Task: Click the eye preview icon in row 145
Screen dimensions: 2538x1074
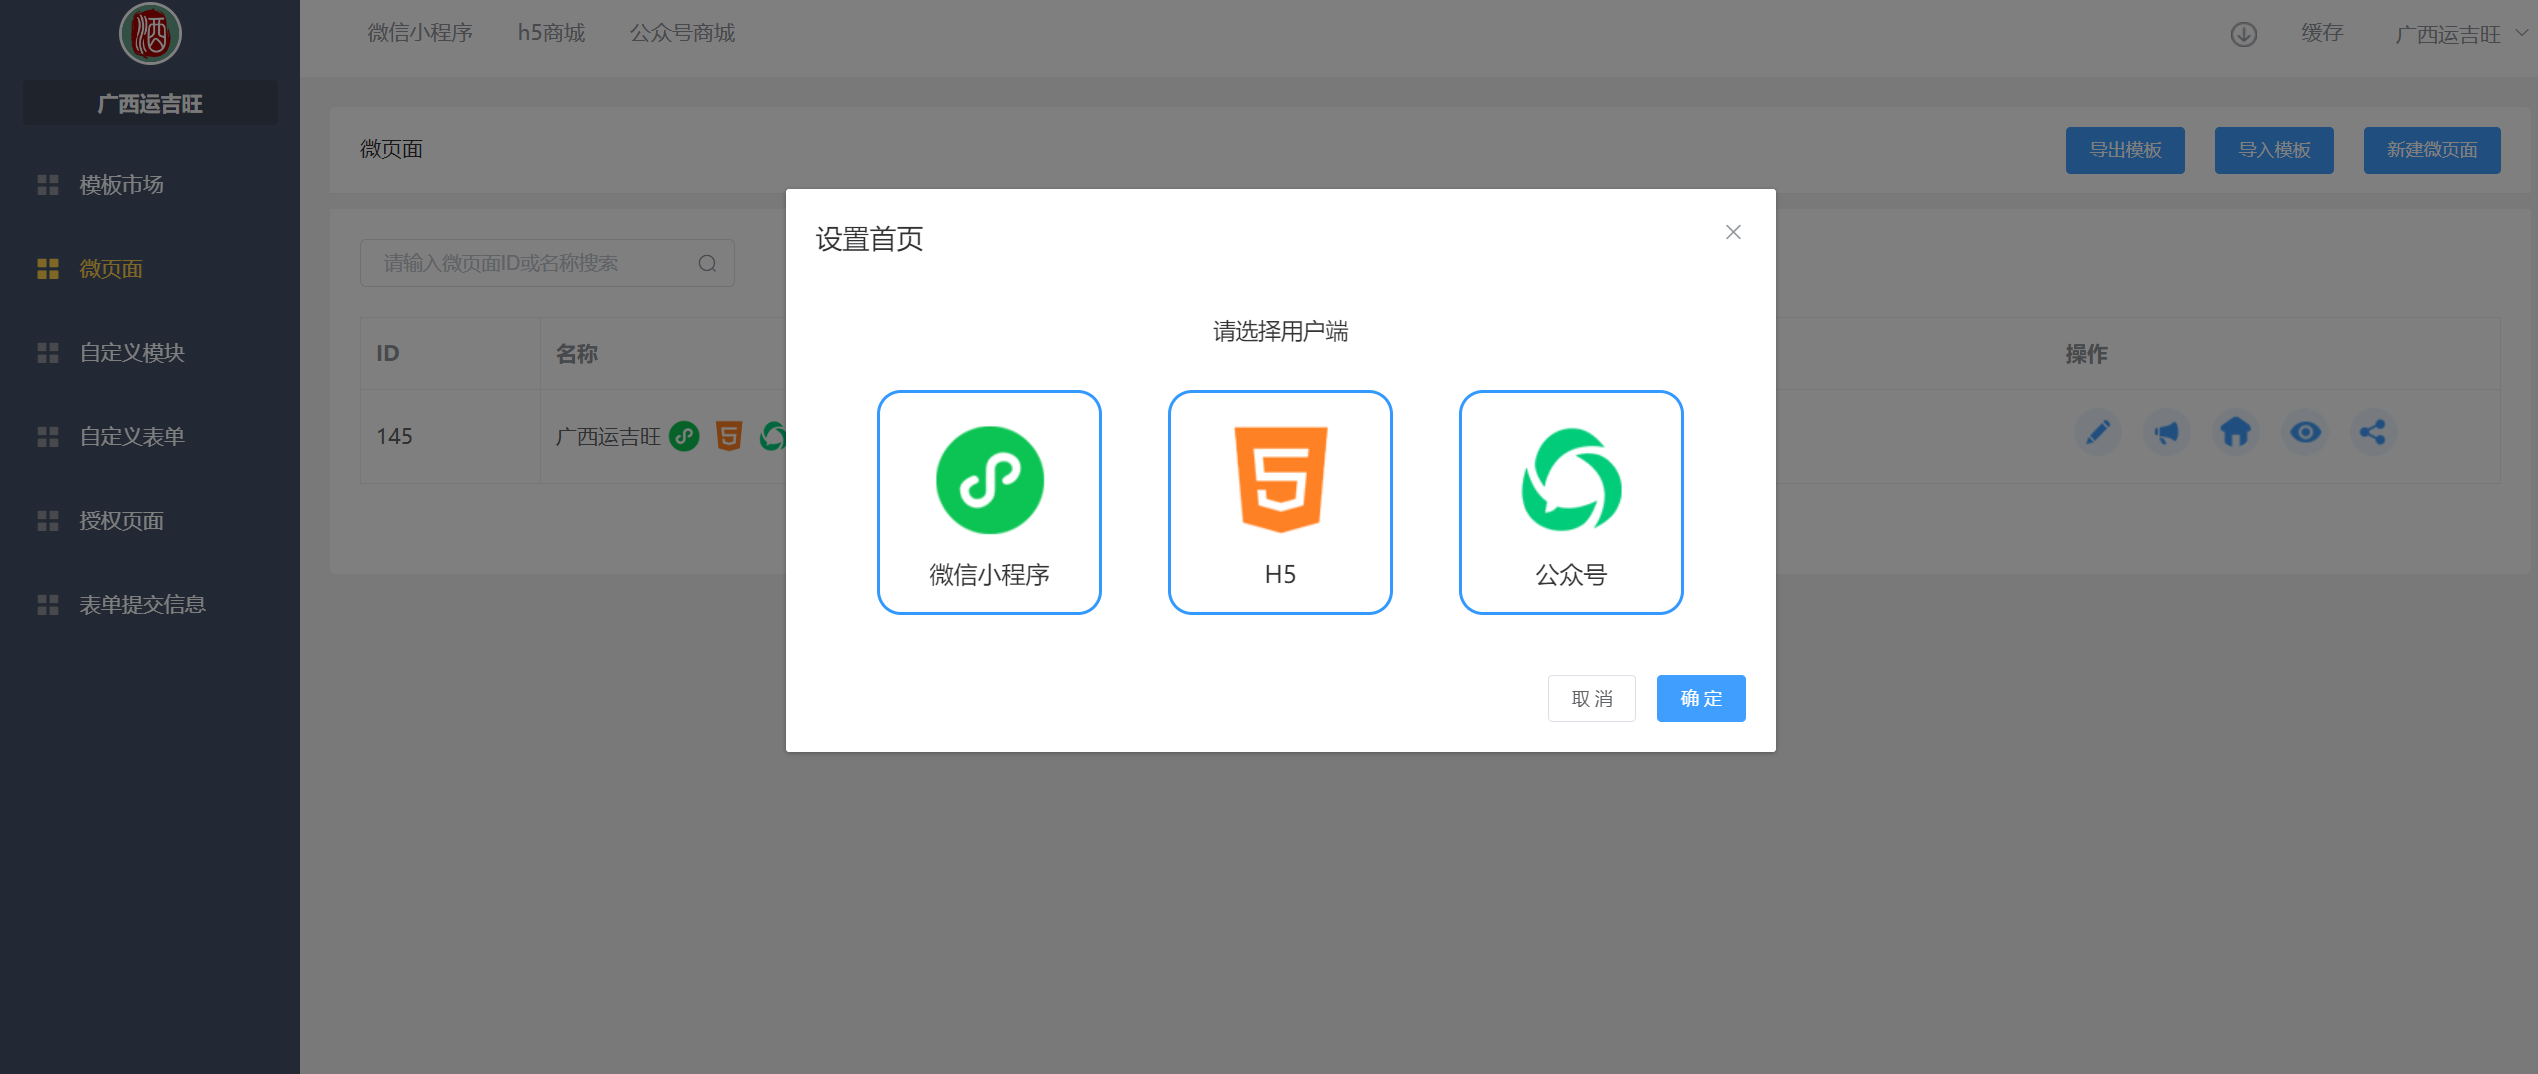Action: click(2305, 433)
